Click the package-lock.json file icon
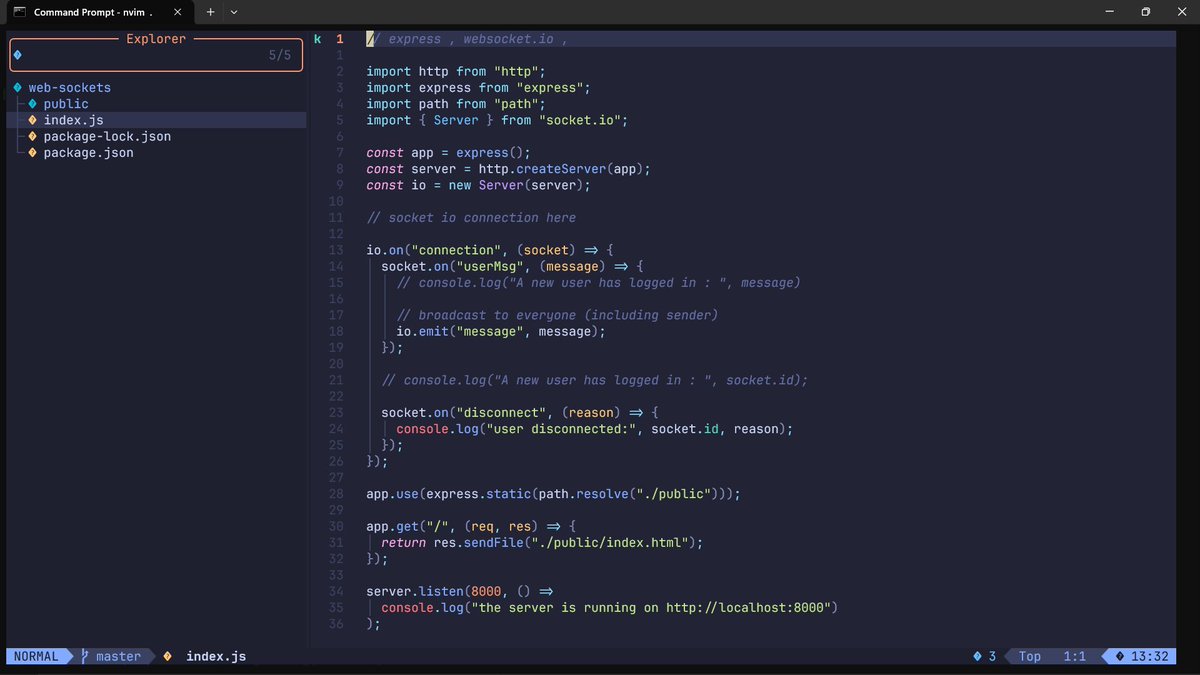The width and height of the screenshot is (1200, 675). pyautogui.click(x=33, y=136)
